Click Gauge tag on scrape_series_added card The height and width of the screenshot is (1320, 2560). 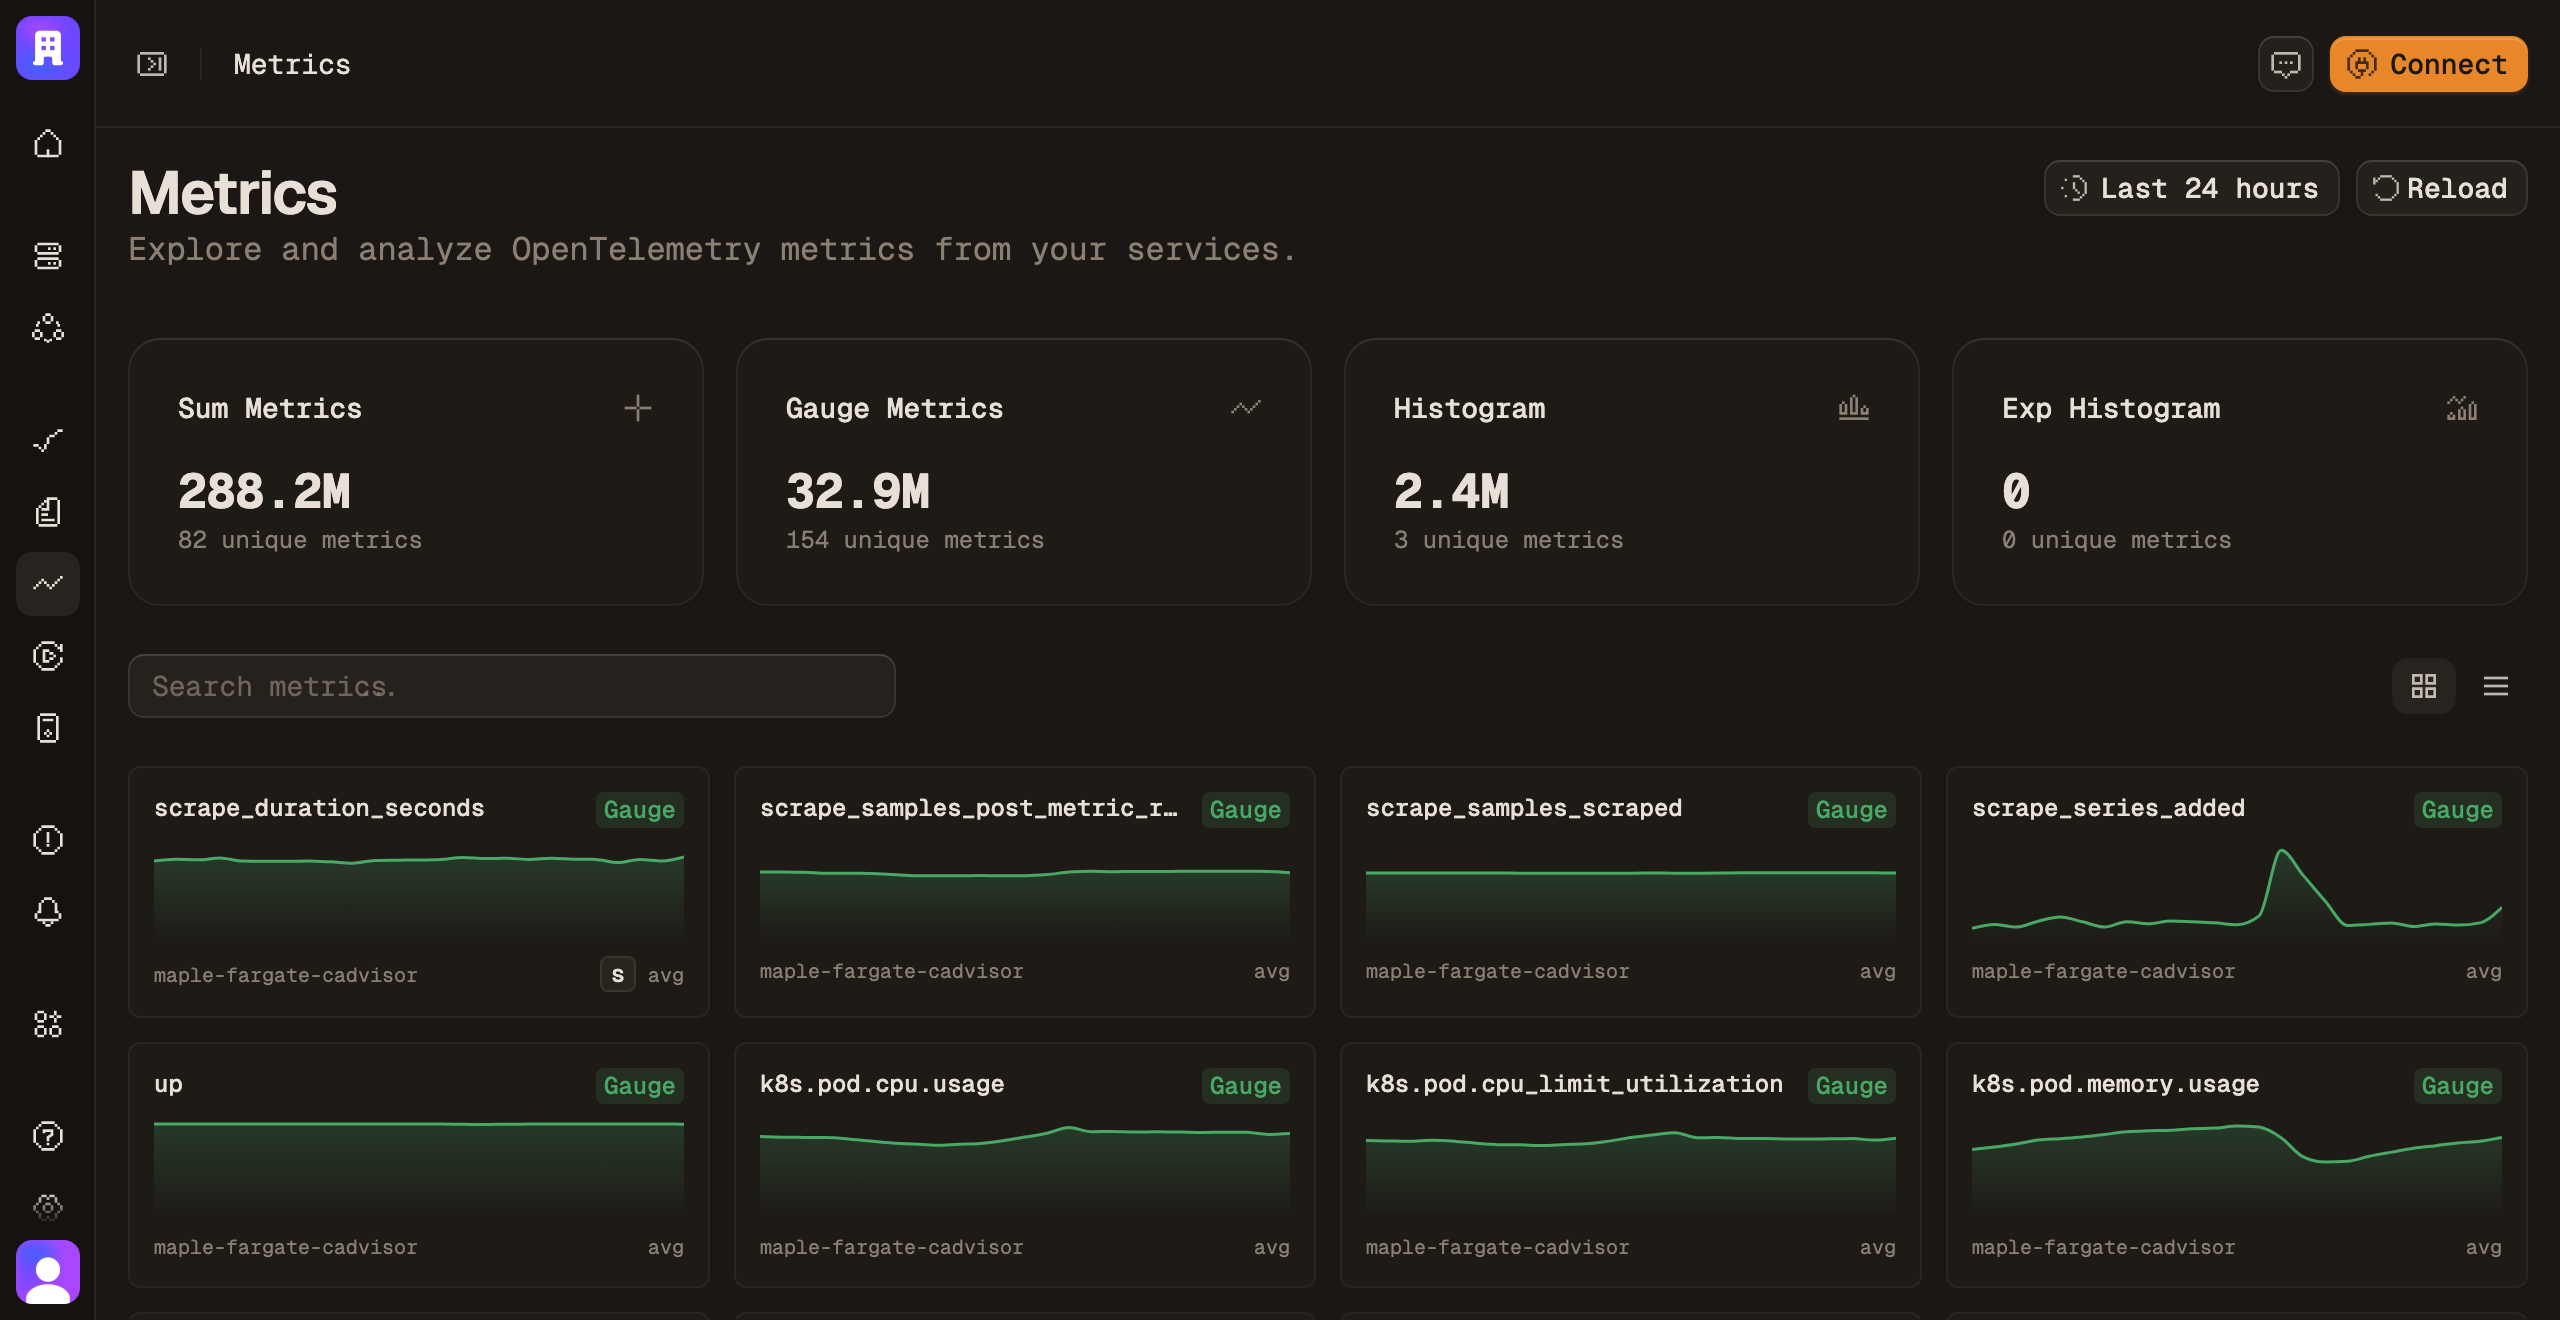tap(2458, 810)
